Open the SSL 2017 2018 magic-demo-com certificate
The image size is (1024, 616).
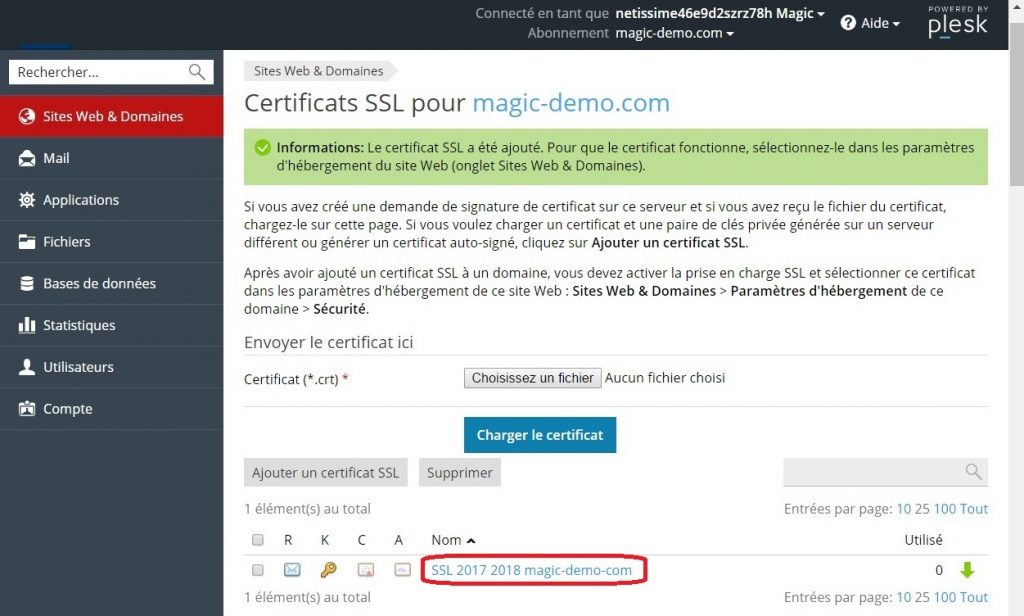coord(532,570)
